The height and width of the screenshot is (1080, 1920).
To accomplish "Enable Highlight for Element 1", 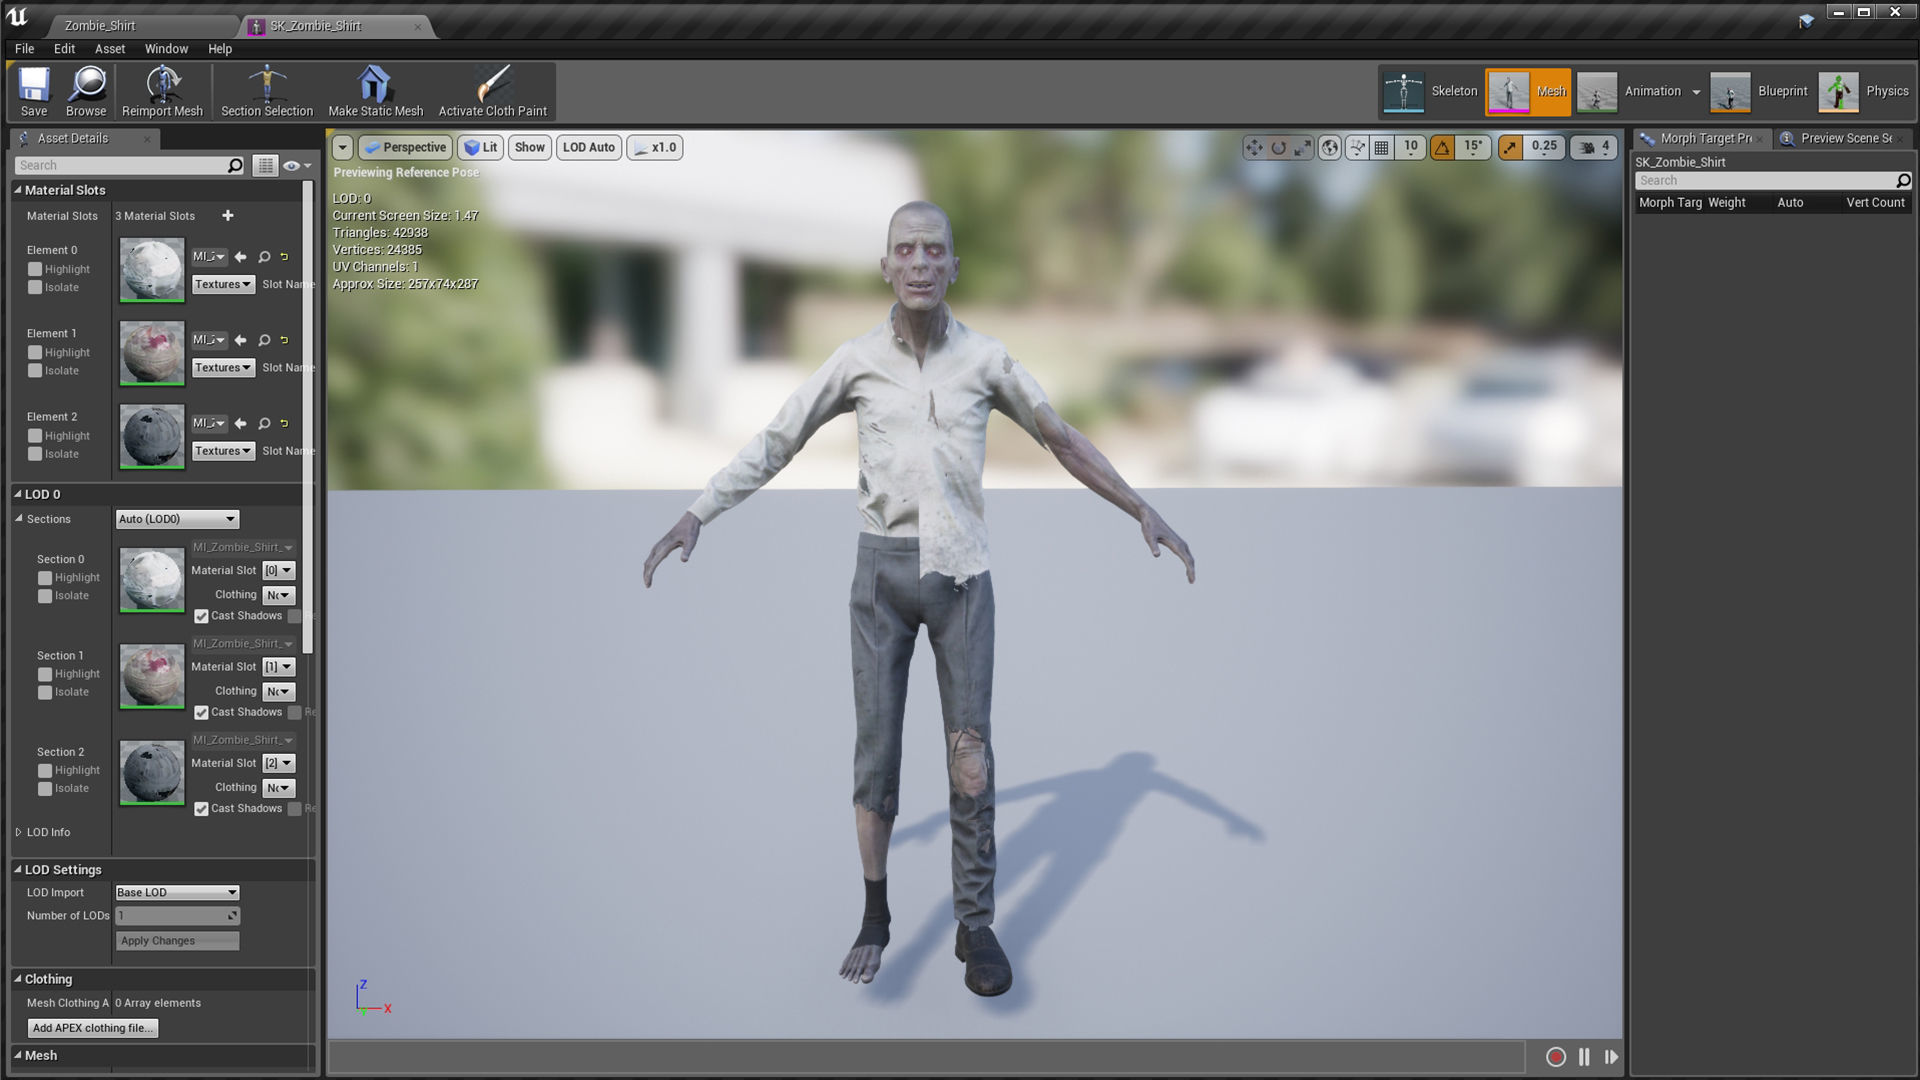I will (x=35, y=352).
